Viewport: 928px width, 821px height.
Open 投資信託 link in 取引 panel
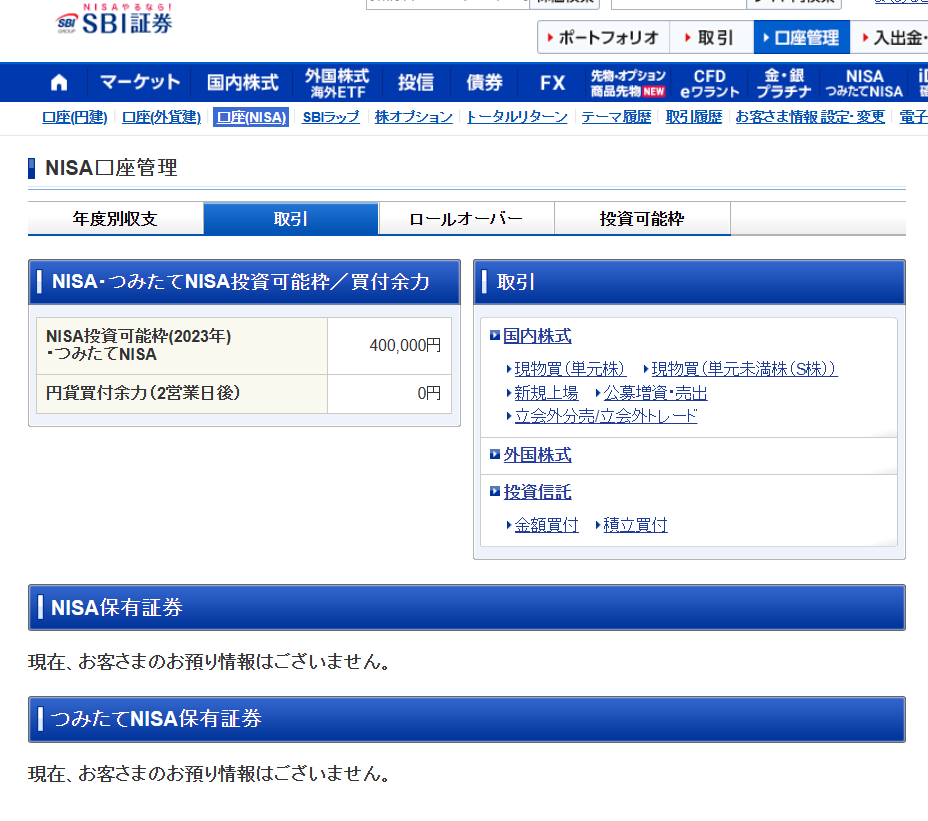coord(537,492)
